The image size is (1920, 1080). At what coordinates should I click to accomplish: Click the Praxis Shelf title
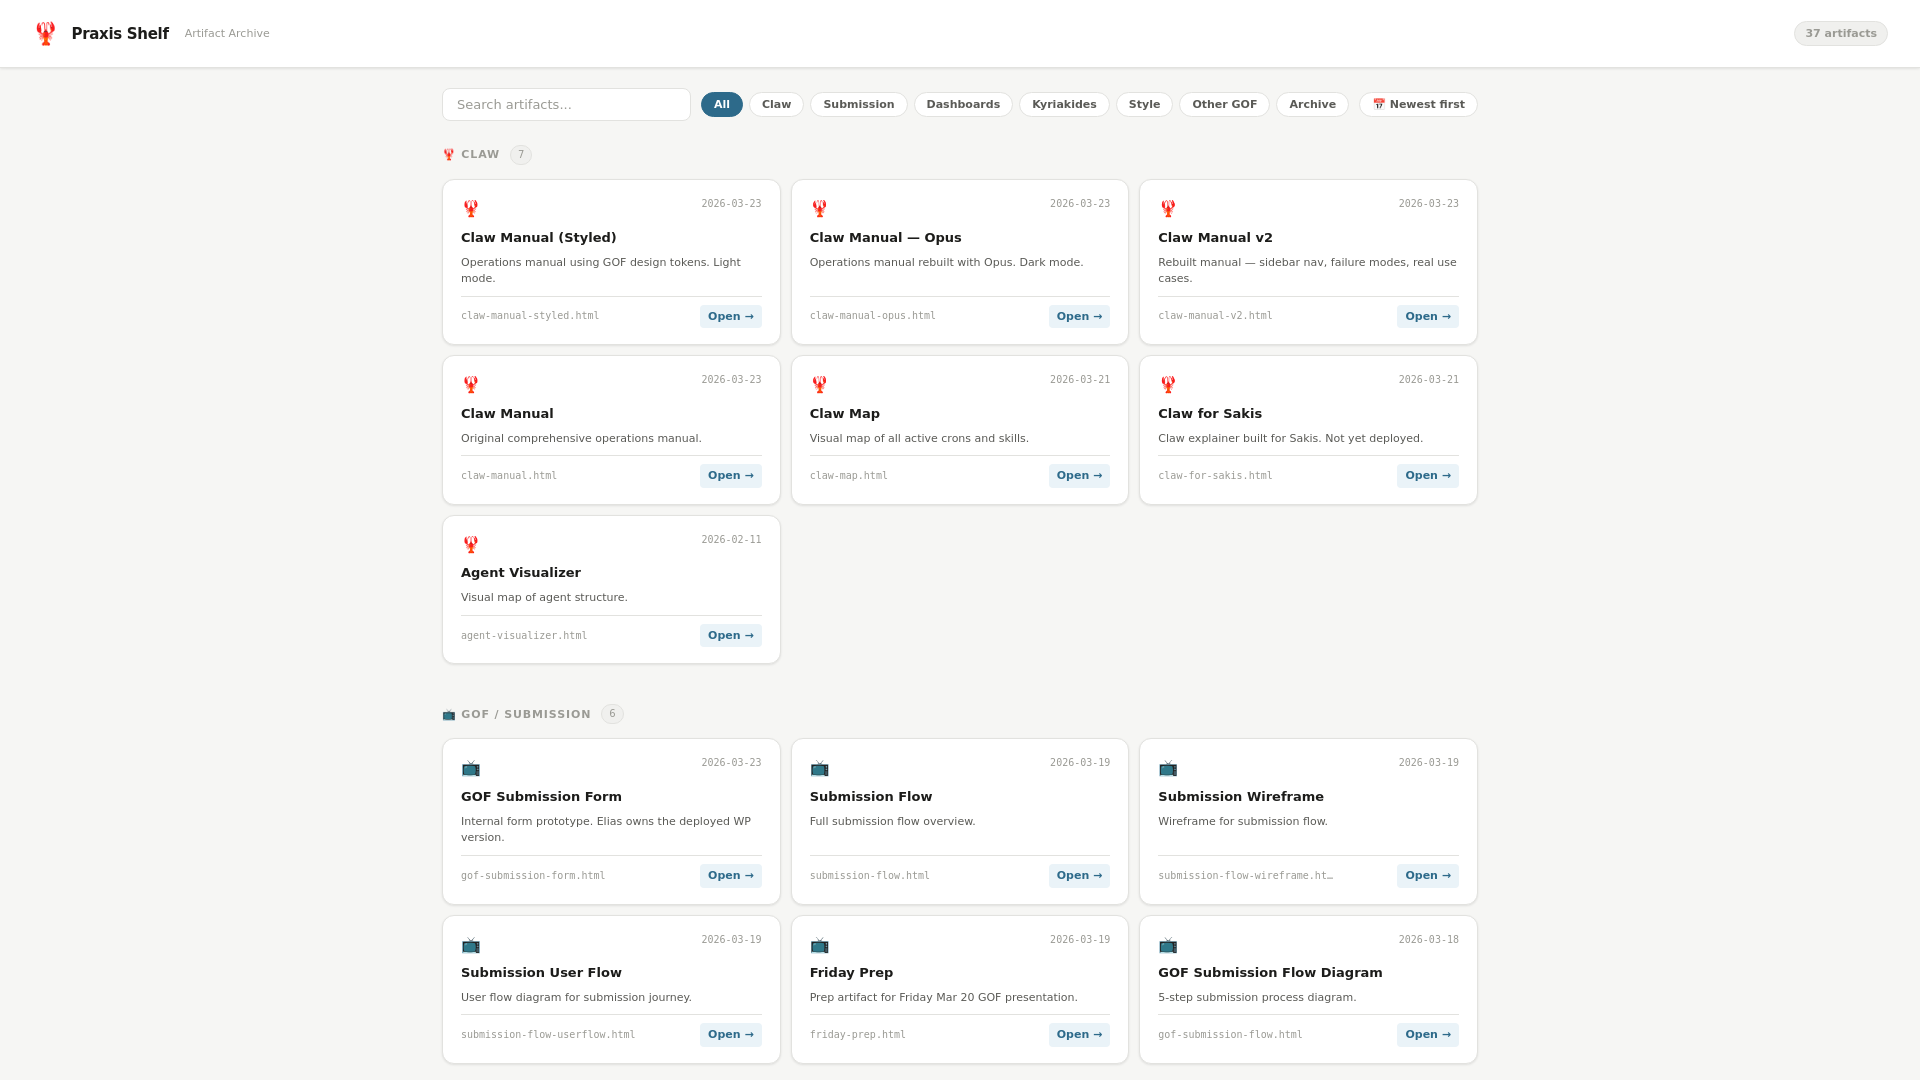[120, 34]
